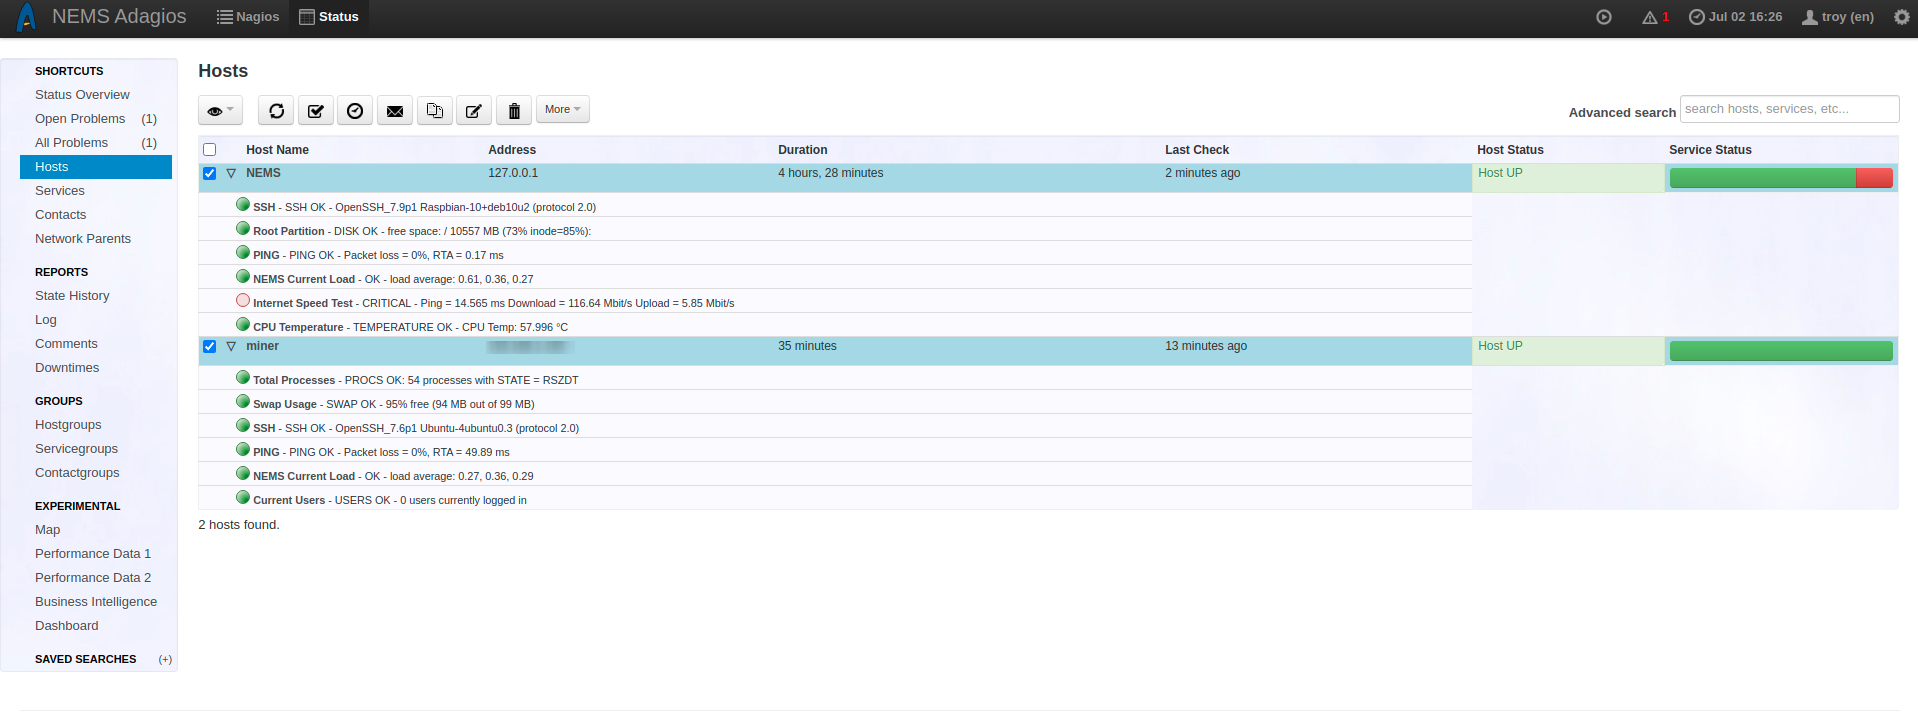Open All Problems in sidebar
The height and width of the screenshot is (716, 1918).
(71, 143)
